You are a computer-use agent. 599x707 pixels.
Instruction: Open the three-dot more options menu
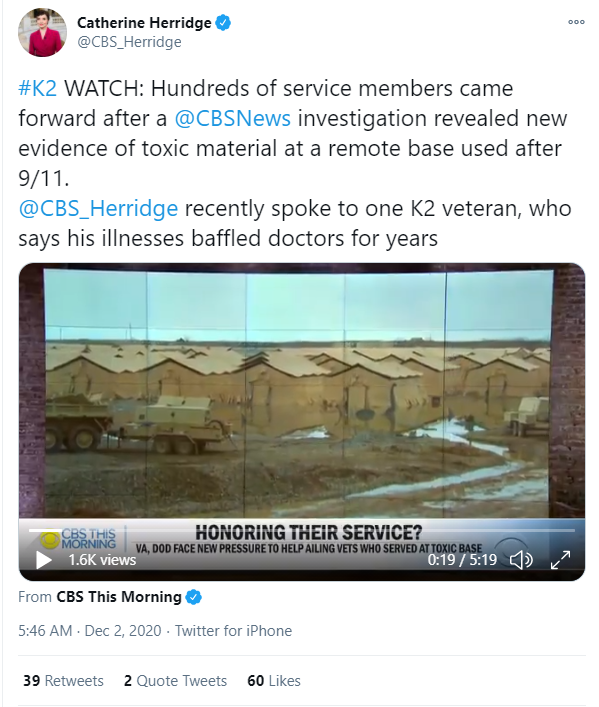[576, 22]
